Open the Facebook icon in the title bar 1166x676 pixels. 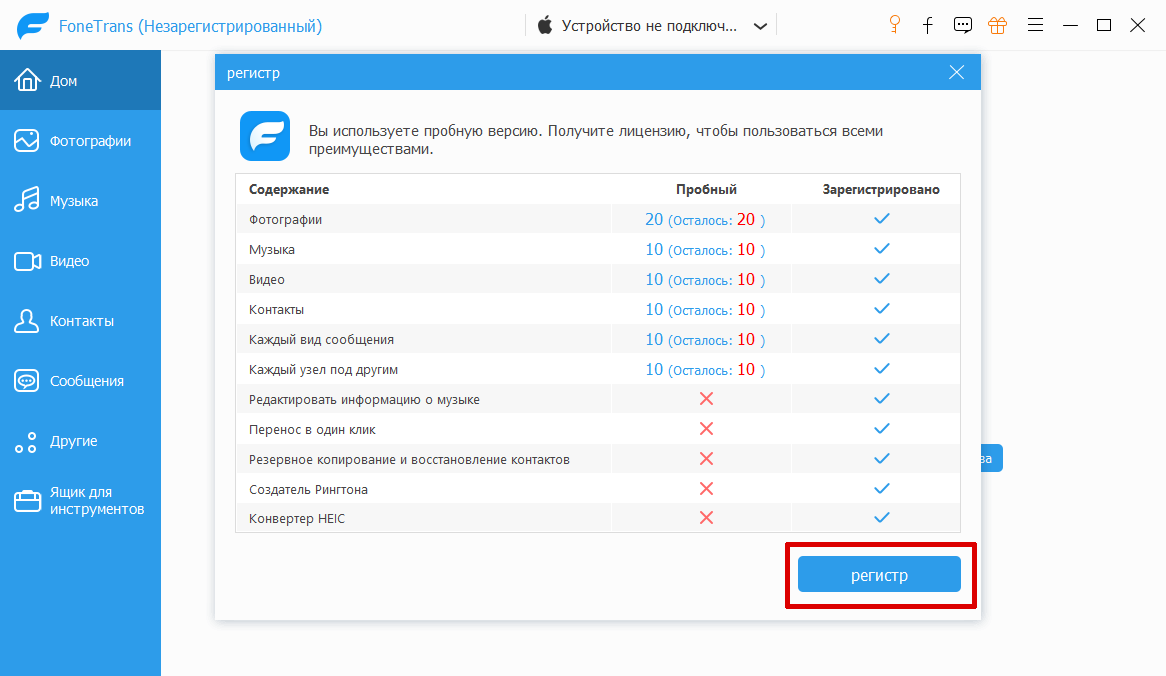pos(927,25)
